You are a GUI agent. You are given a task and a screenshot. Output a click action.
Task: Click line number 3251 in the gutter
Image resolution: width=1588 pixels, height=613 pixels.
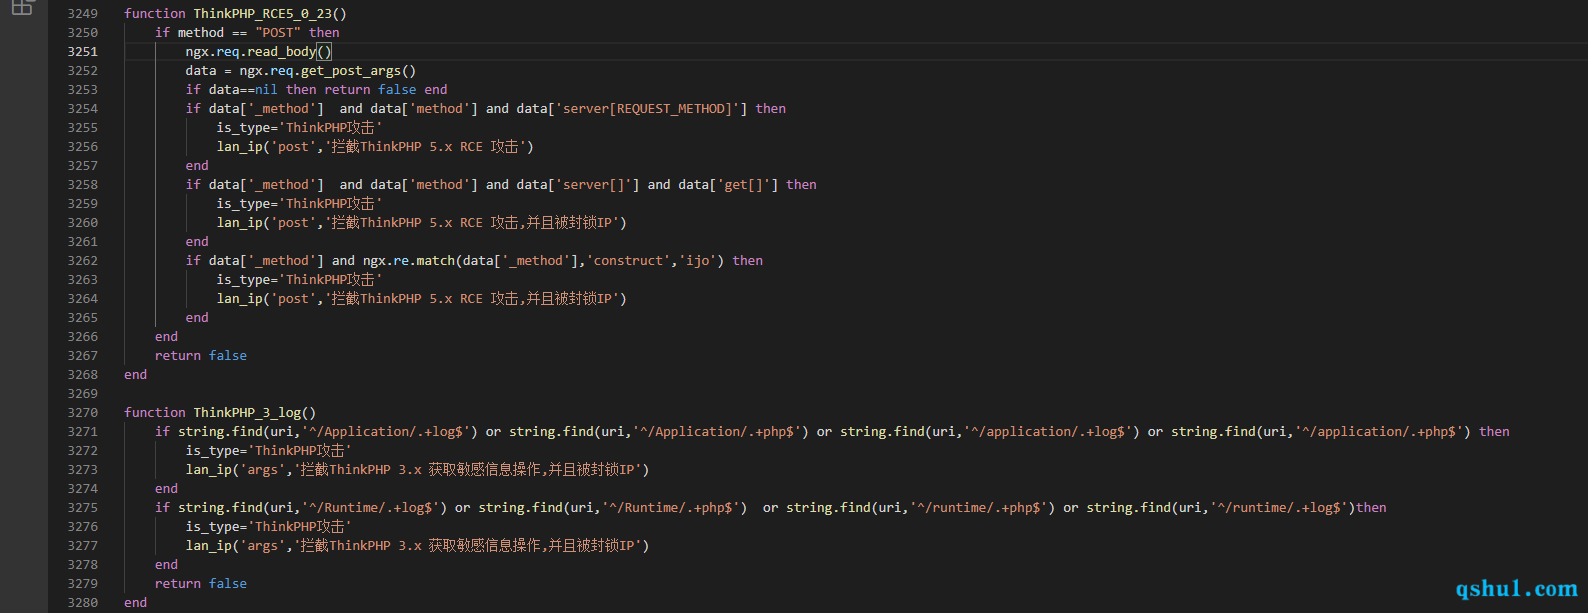click(x=83, y=52)
